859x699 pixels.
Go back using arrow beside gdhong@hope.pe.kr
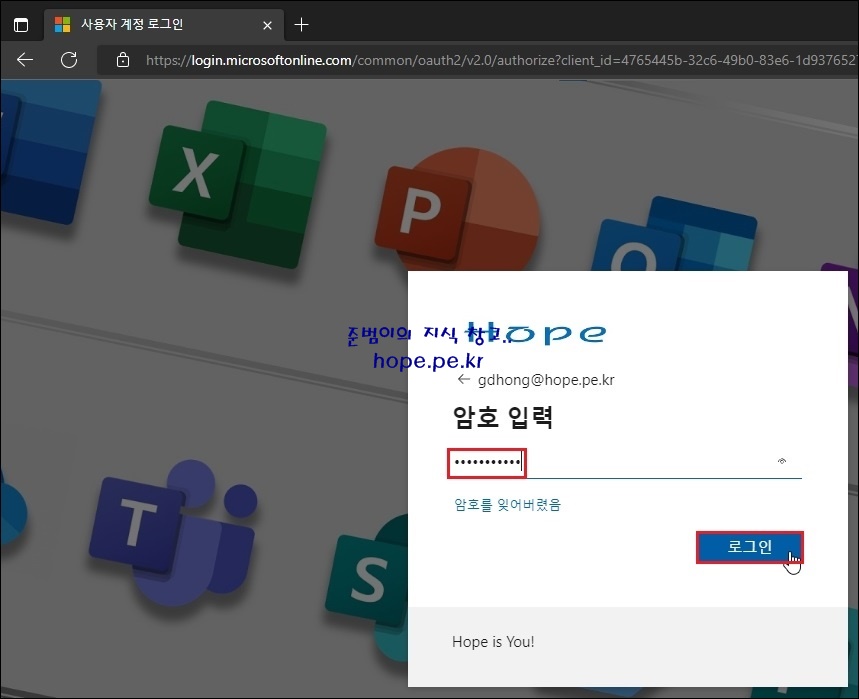pyautogui.click(x=463, y=379)
